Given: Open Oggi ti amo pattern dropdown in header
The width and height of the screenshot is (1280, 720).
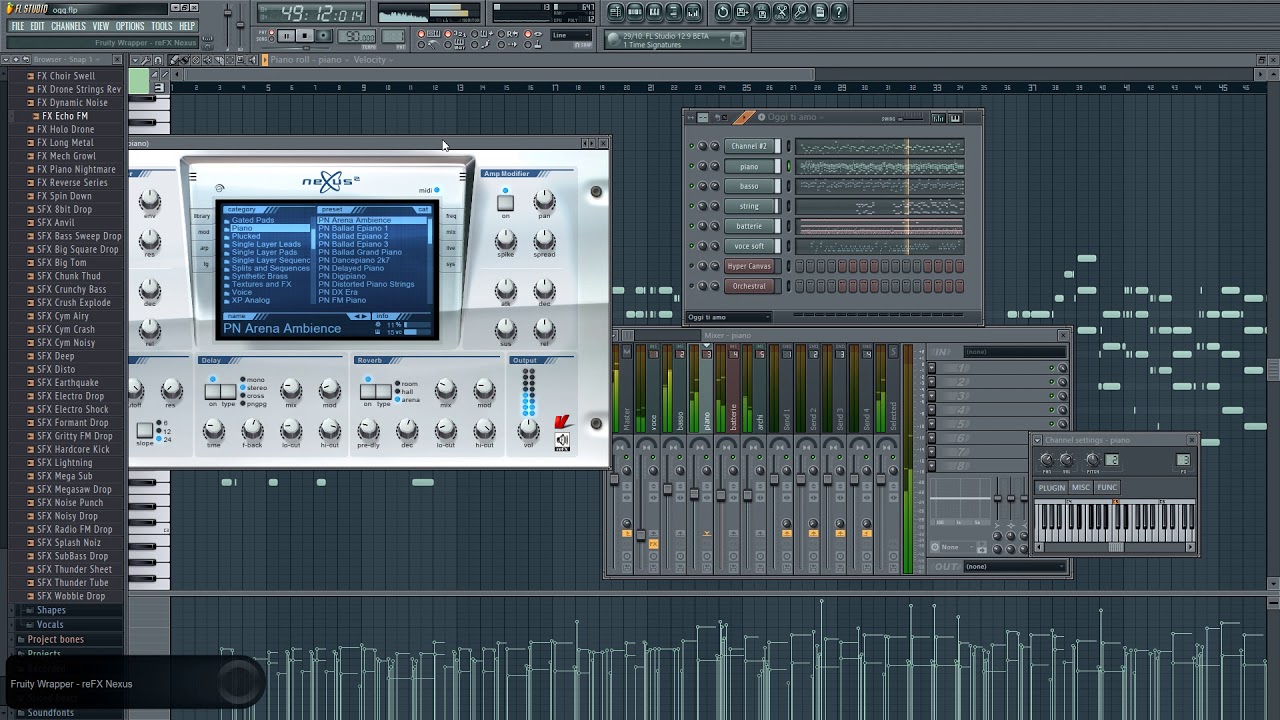Looking at the screenshot, I should 790,118.
